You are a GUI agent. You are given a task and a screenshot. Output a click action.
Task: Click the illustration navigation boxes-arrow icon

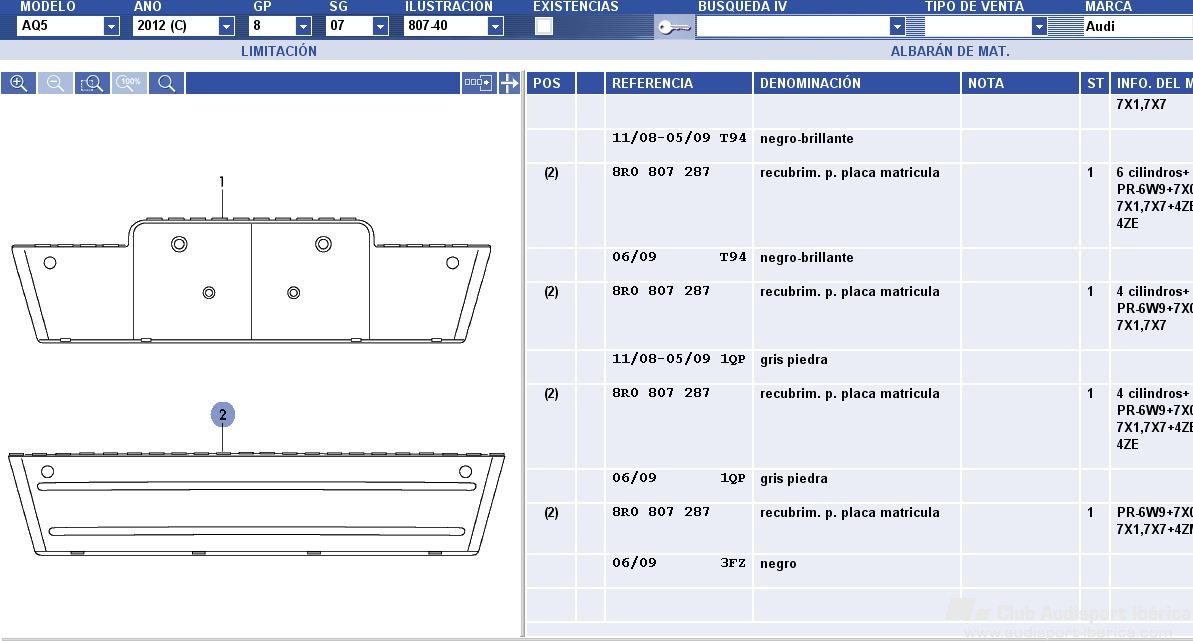point(477,84)
